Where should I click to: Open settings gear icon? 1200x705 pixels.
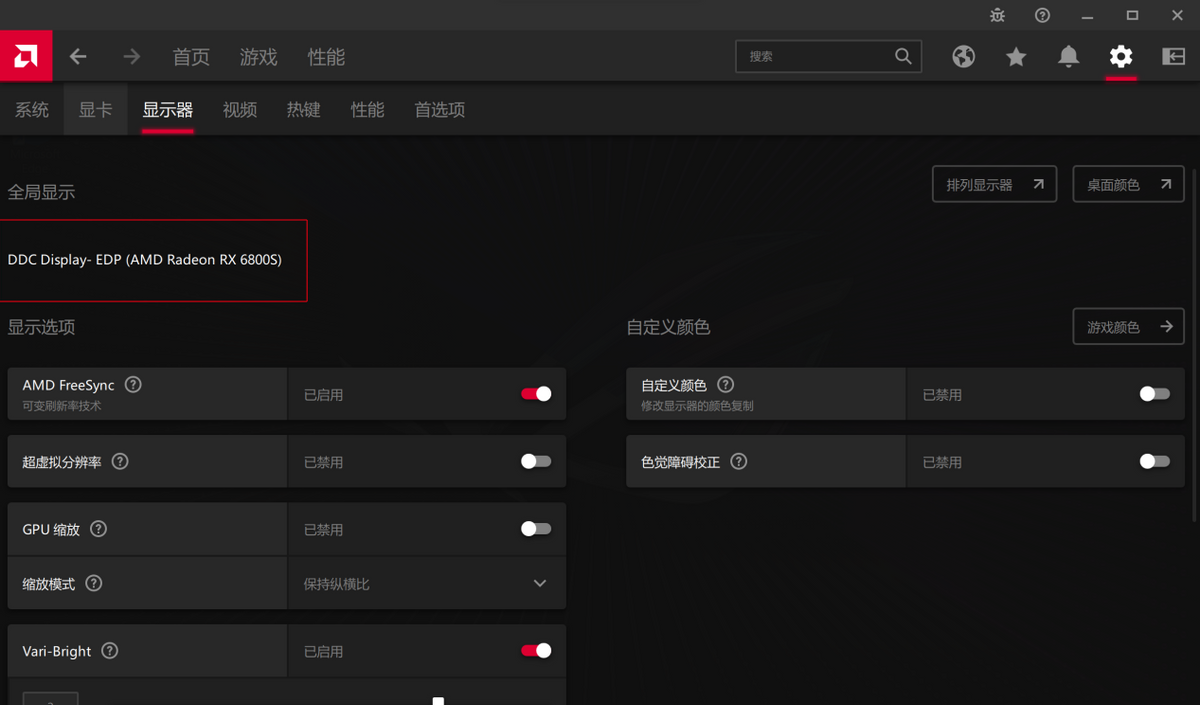[x=1121, y=57]
